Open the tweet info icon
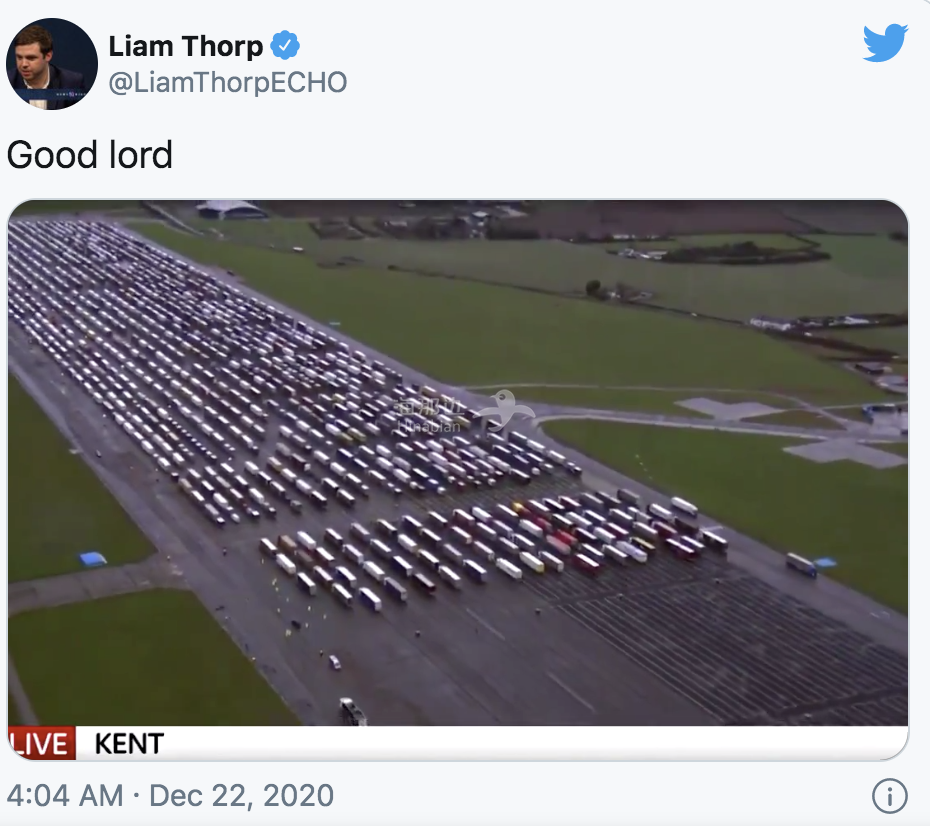The height and width of the screenshot is (826, 930). 889,796
